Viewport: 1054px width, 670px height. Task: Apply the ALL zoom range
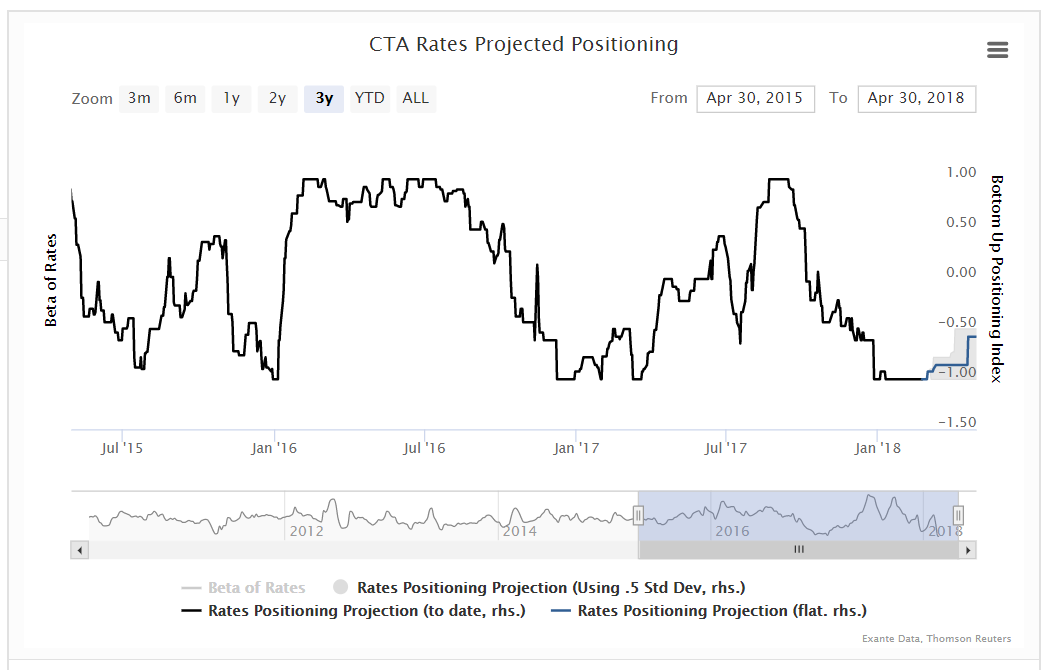tap(415, 98)
